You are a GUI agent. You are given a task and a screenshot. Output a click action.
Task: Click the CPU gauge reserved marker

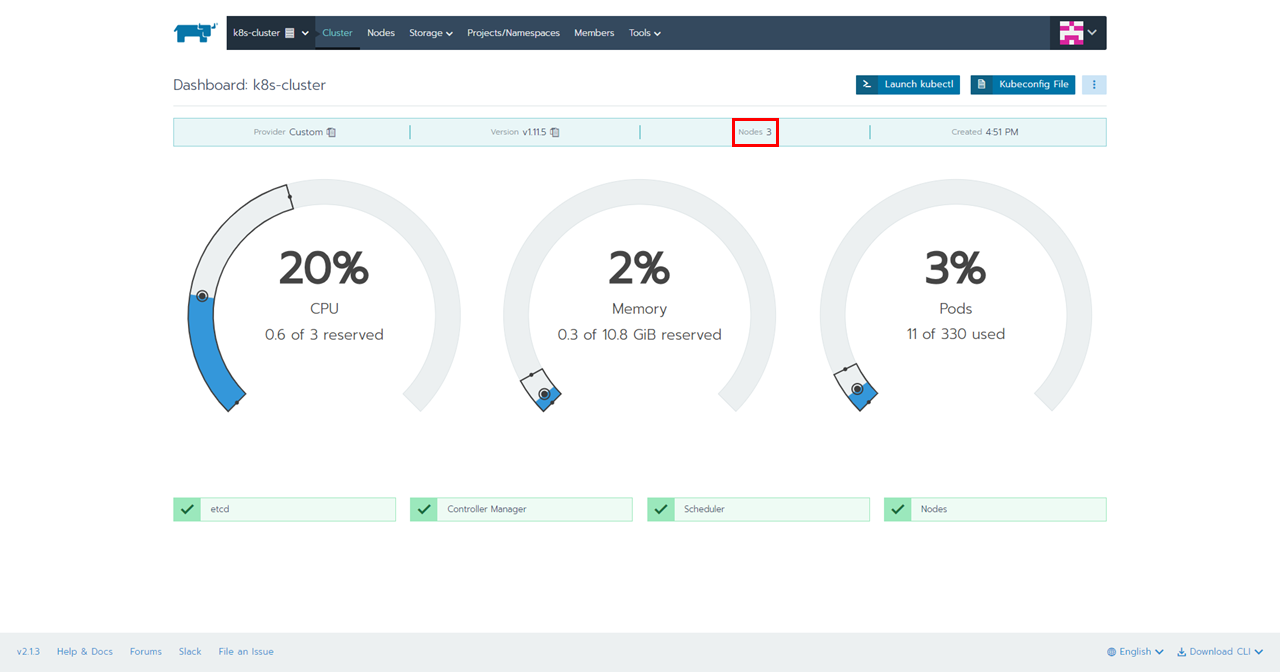(x=202, y=296)
